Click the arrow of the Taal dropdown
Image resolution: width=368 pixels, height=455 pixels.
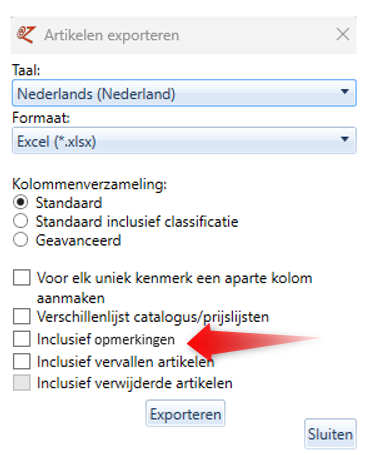tap(345, 91)
